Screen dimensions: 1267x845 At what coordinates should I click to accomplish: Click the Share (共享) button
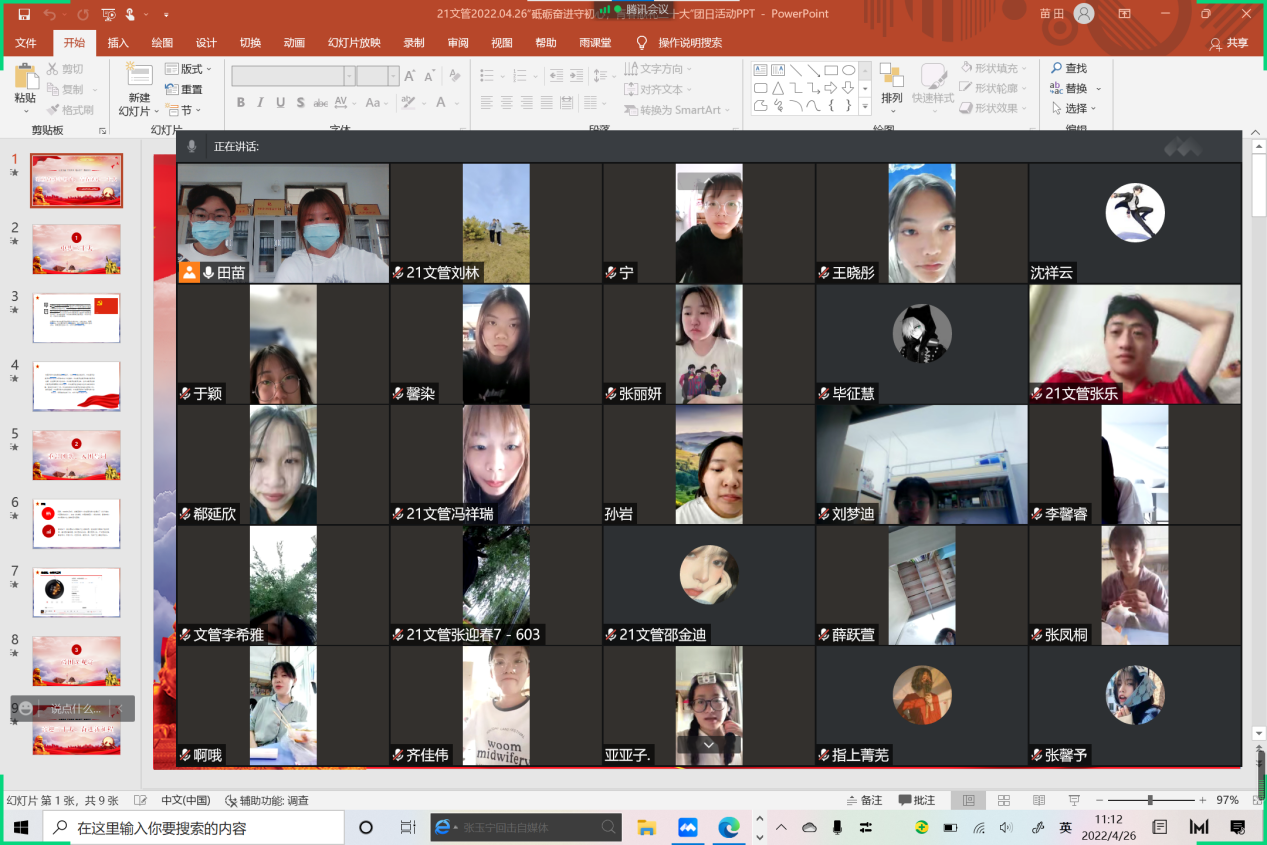(x=1229, y=43)
